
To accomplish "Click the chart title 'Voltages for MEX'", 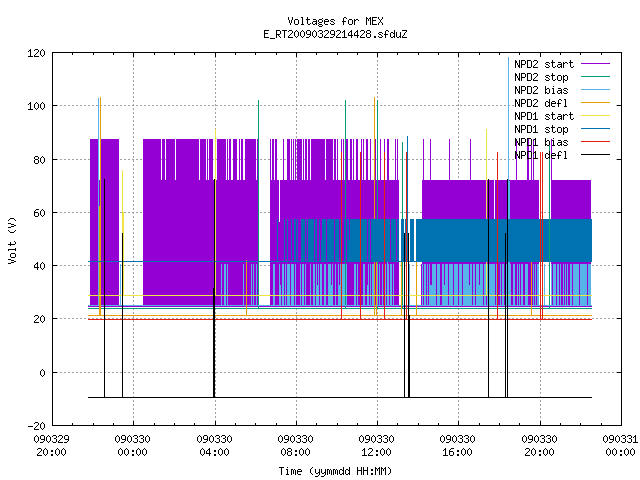I will (335, 21).
